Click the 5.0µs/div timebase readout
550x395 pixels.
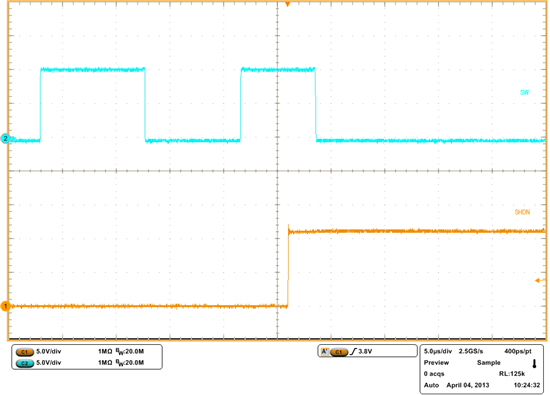click(438, 351)
